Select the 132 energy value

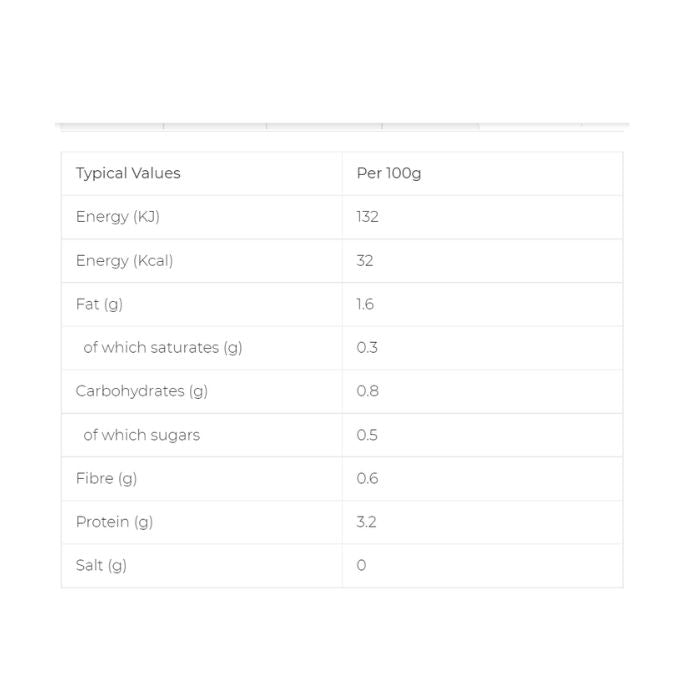pos(367,217)
